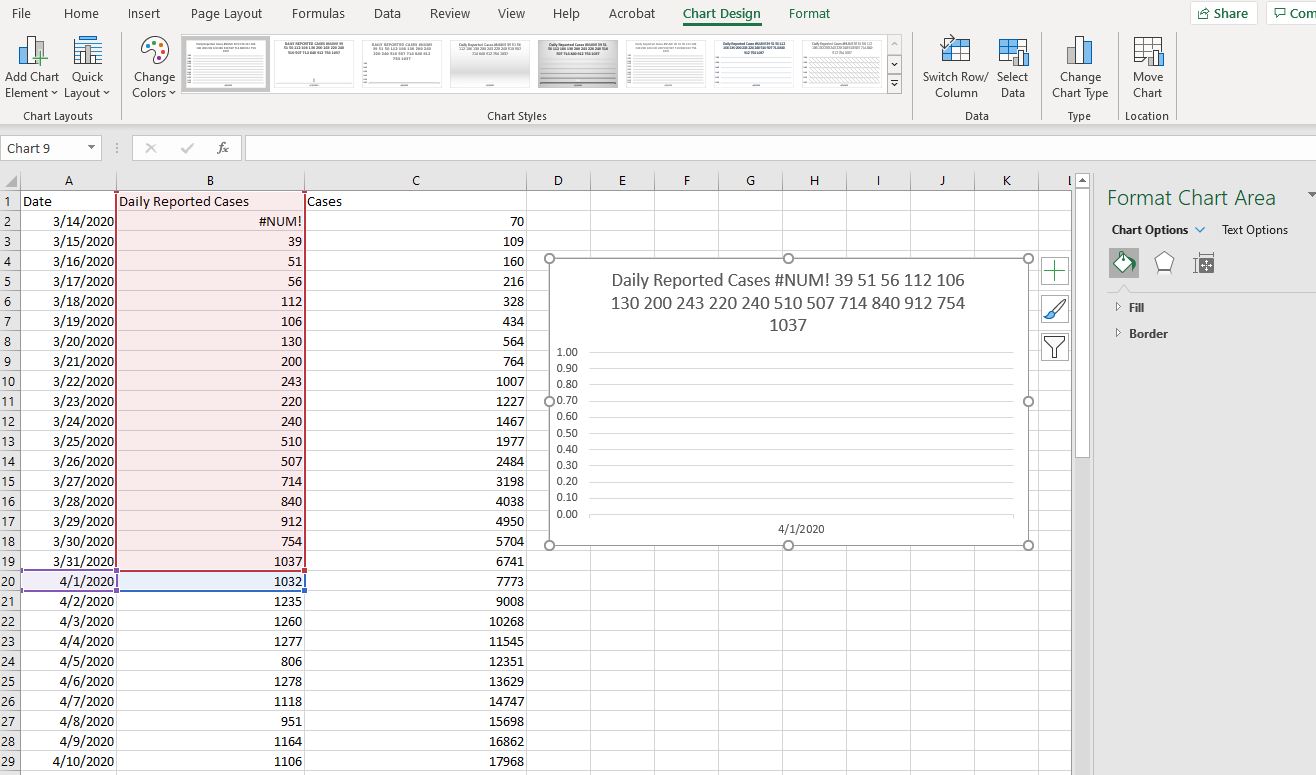Switch to Home tab
This screenshot has width=1316, height=775.
pyautogui.click(x=81, y=13)
